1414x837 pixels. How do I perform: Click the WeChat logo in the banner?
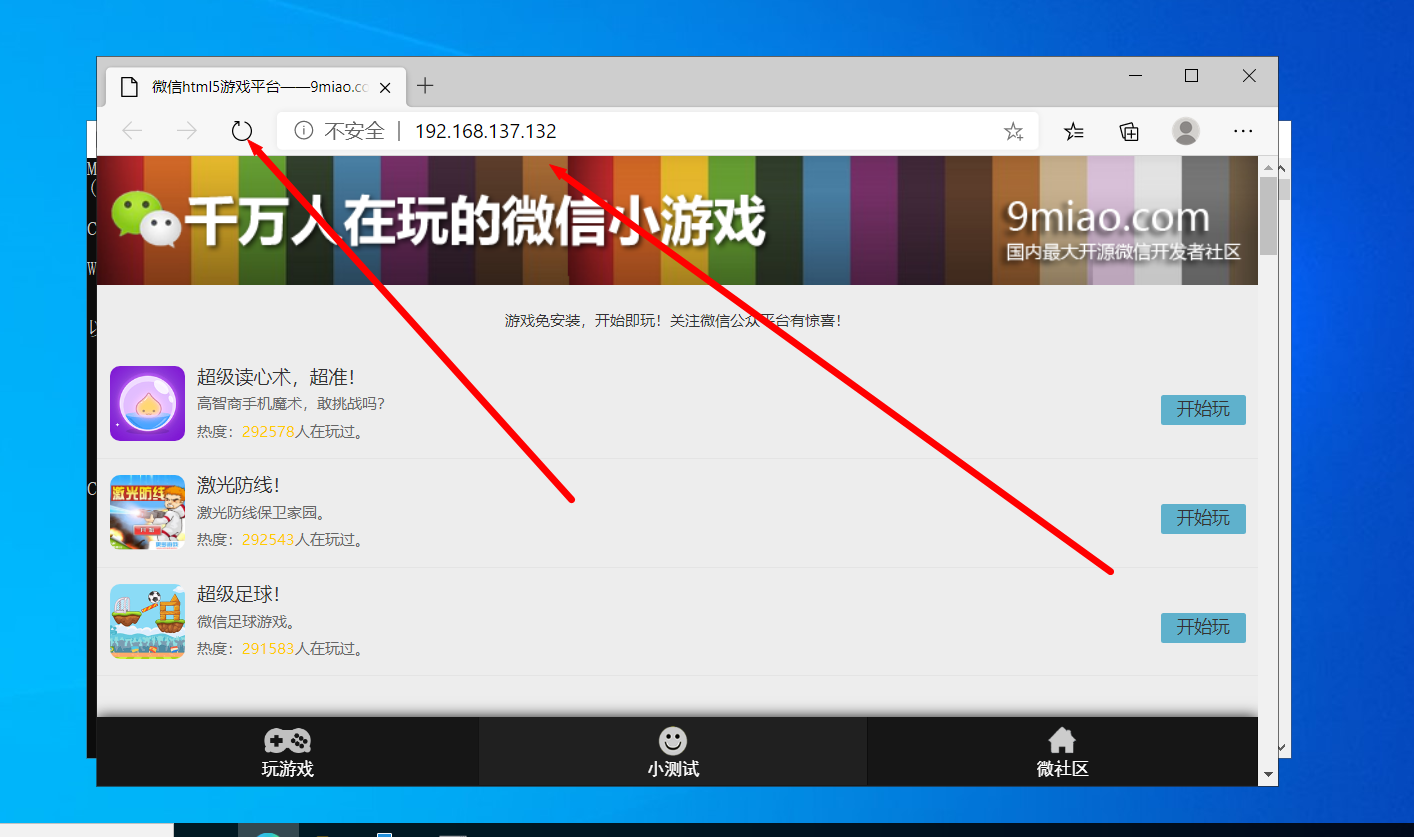tap(146, 219)
